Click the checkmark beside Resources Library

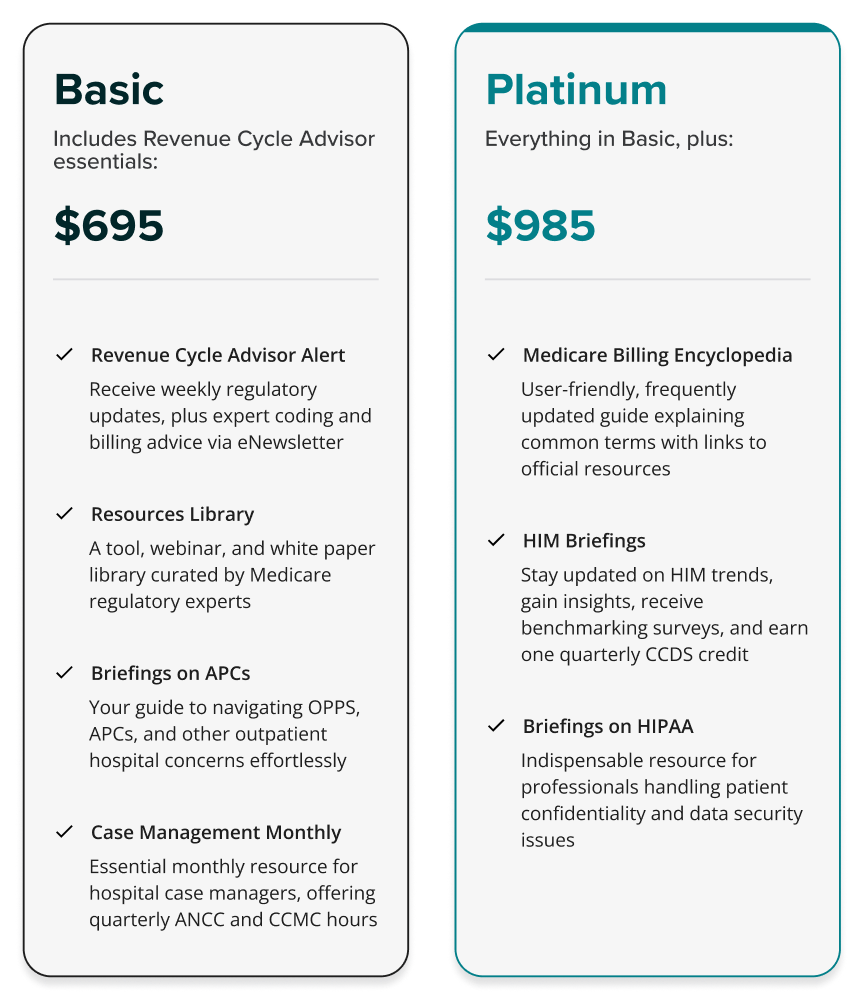64,513
